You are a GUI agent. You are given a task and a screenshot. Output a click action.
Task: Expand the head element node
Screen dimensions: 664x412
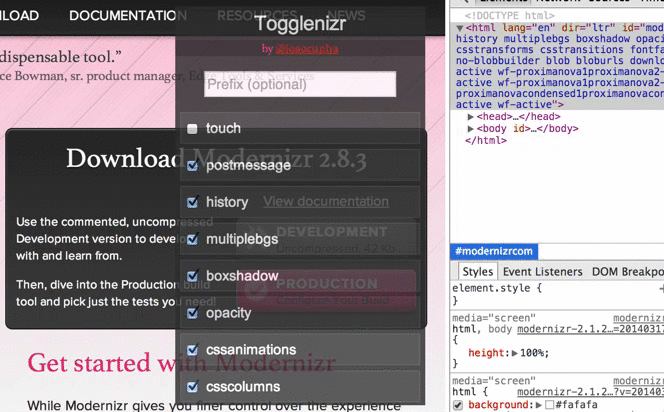(x=470, y=116)
